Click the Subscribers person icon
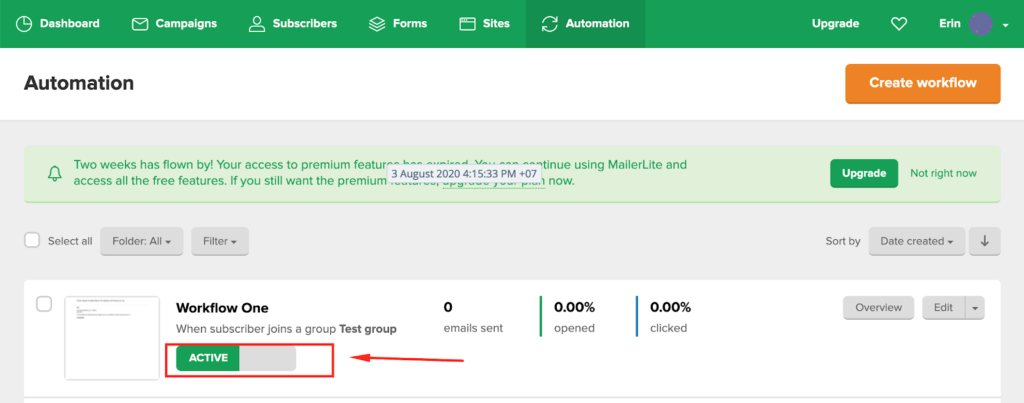This screenshot has width=1024, height=403. (257, 24)
